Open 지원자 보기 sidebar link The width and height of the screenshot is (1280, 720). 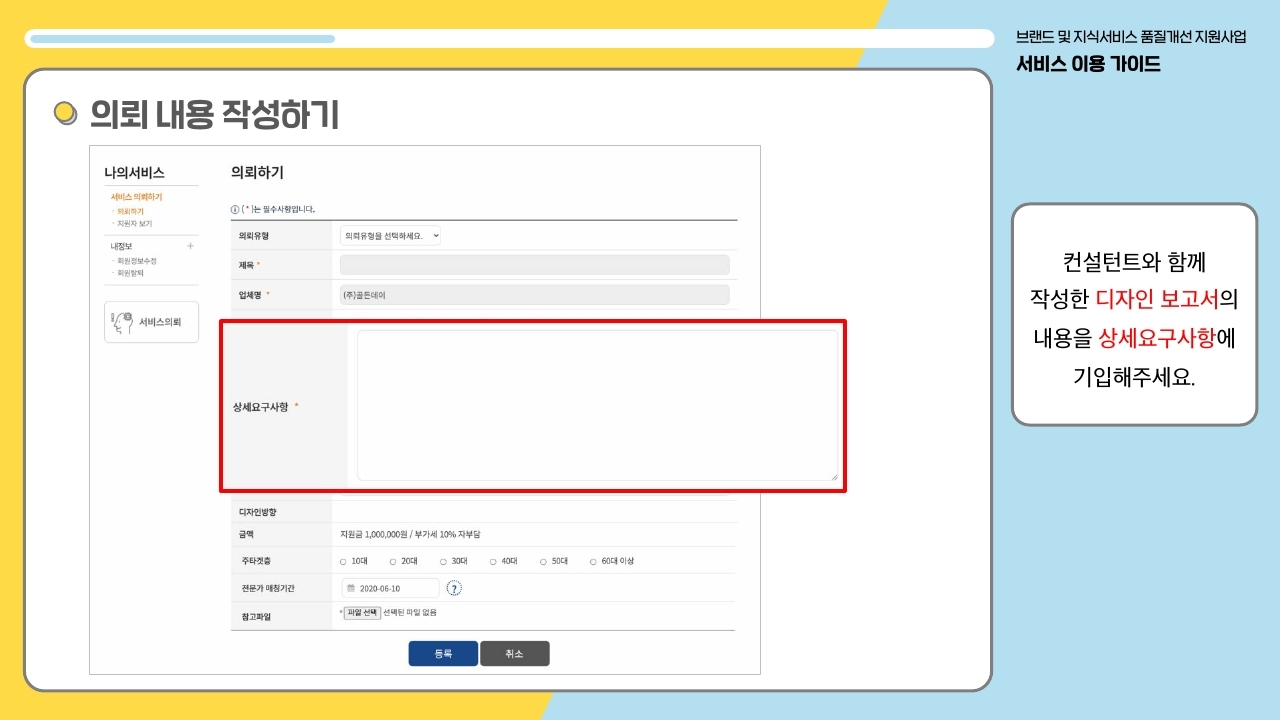point(135,224)
